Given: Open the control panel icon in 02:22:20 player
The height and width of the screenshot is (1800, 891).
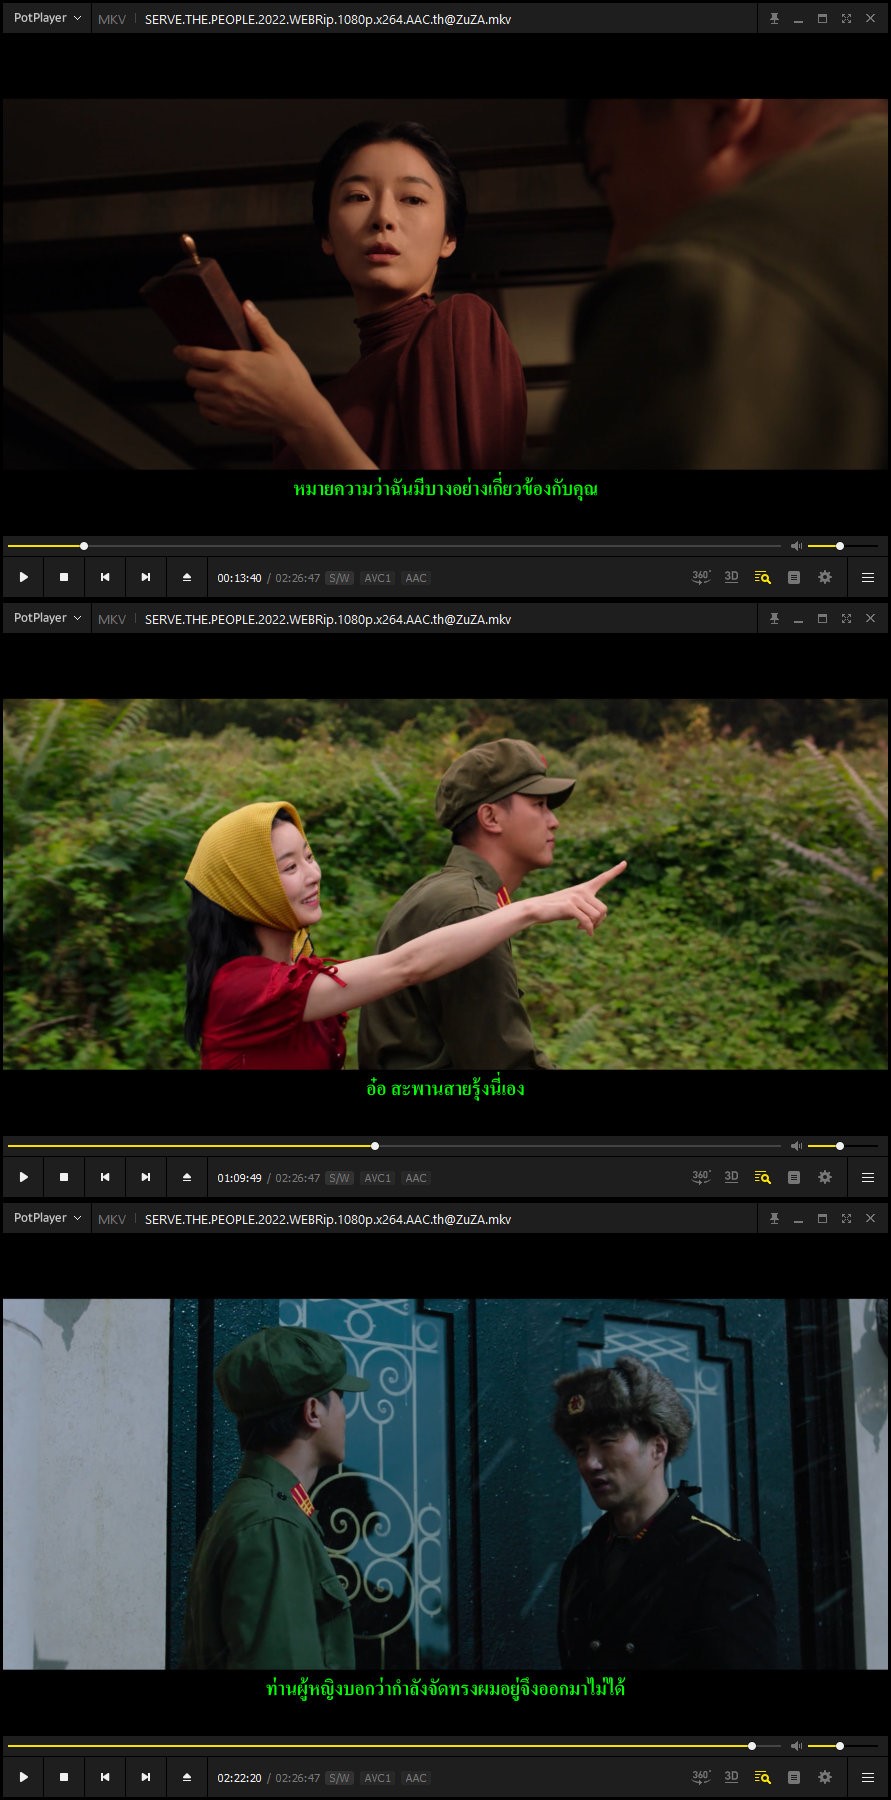Looking at the screenshot, I should pyautogui.click(x=794, y=1777).
